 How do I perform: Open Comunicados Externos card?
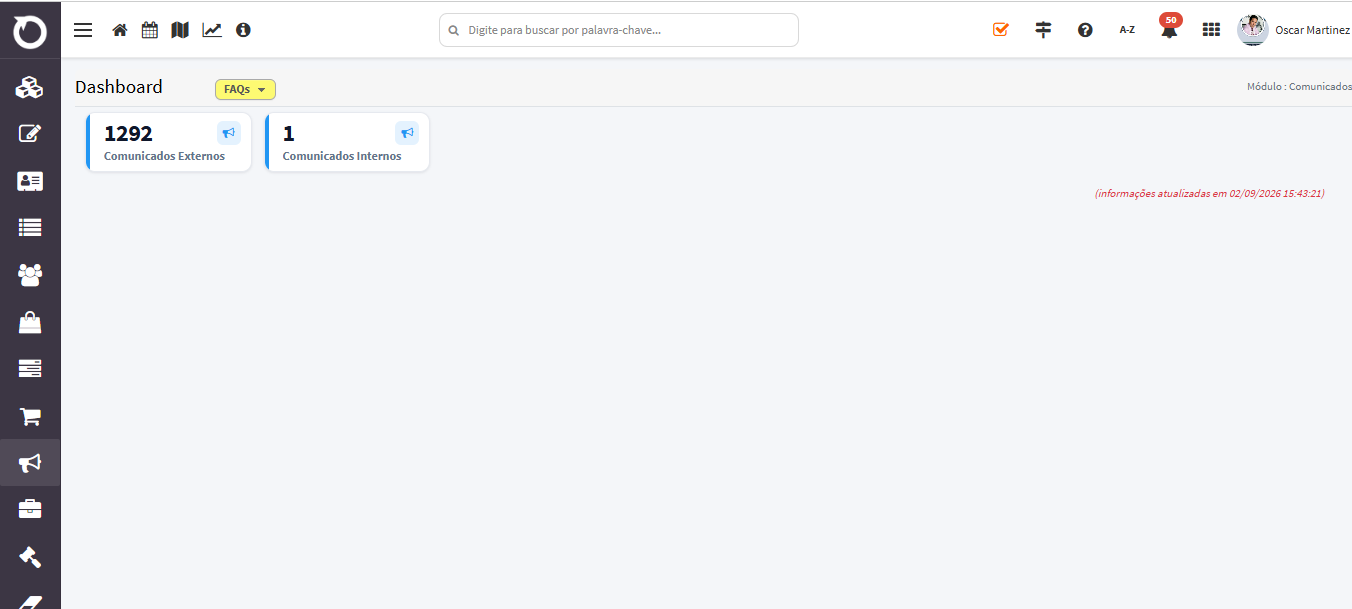coord(169,142)
